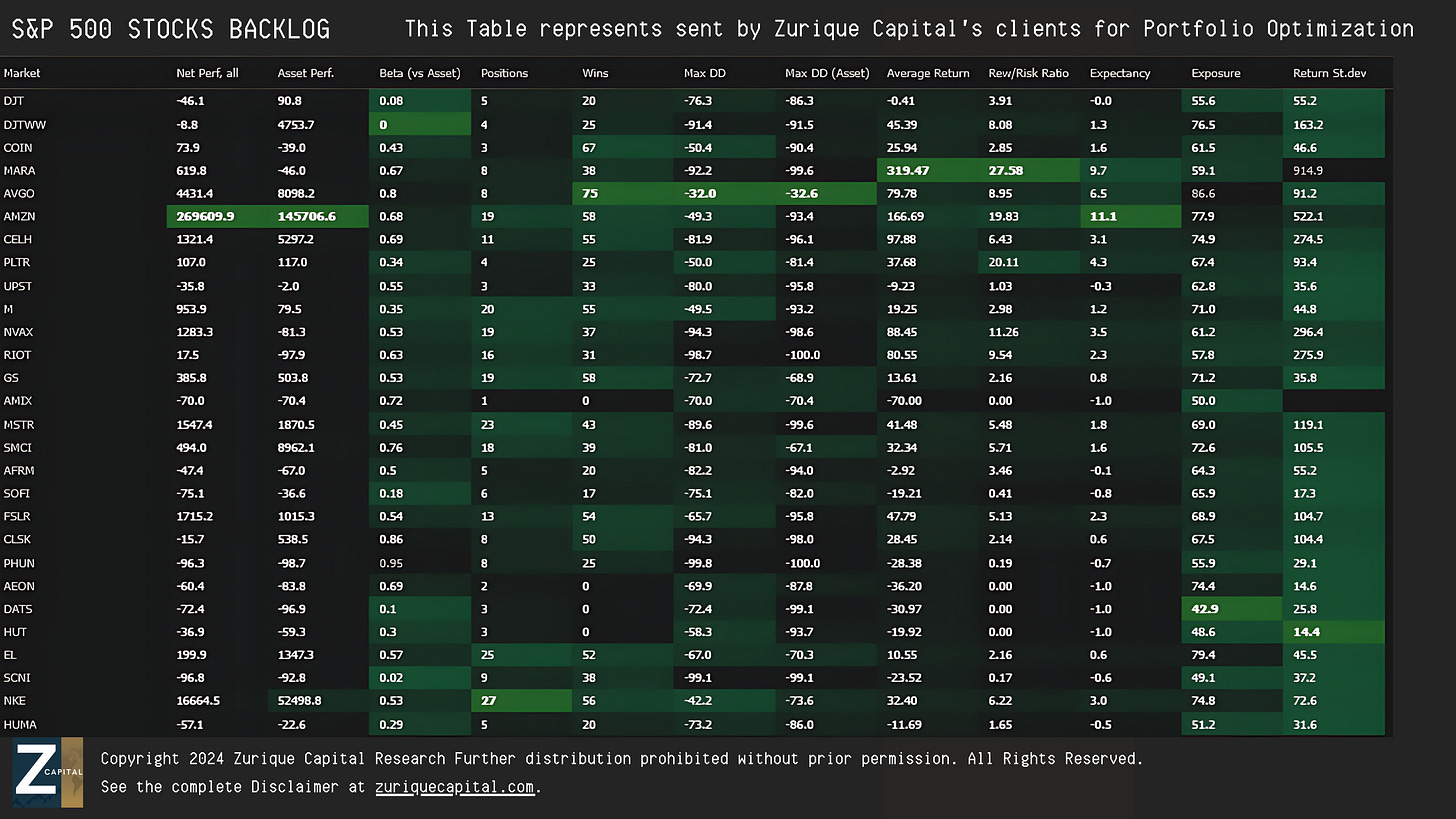Click the Return St.dev header

click(1330, 73)
